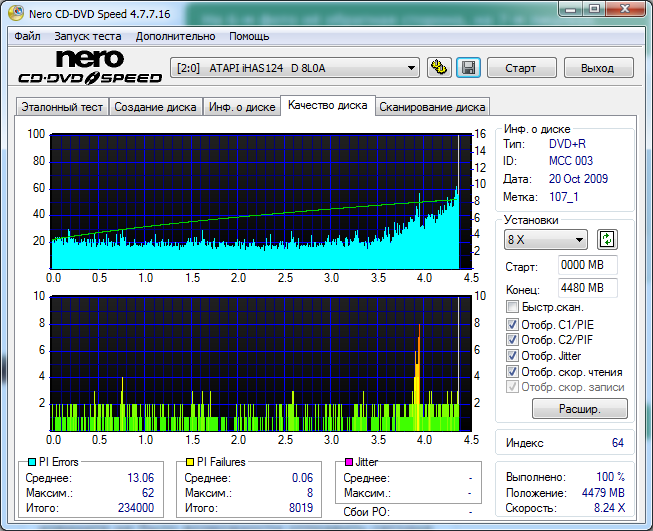
Task: Click the green refresh speed icon
Action: (607, 240)
